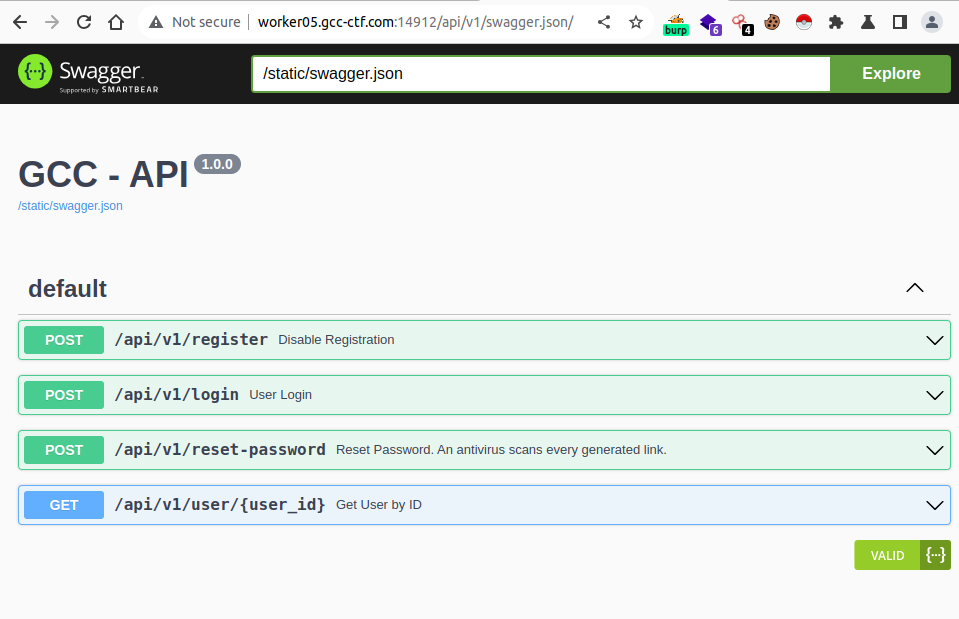959x619 pixels.
Task: Open the cookie editor extension
Action: tap(772, 22)
